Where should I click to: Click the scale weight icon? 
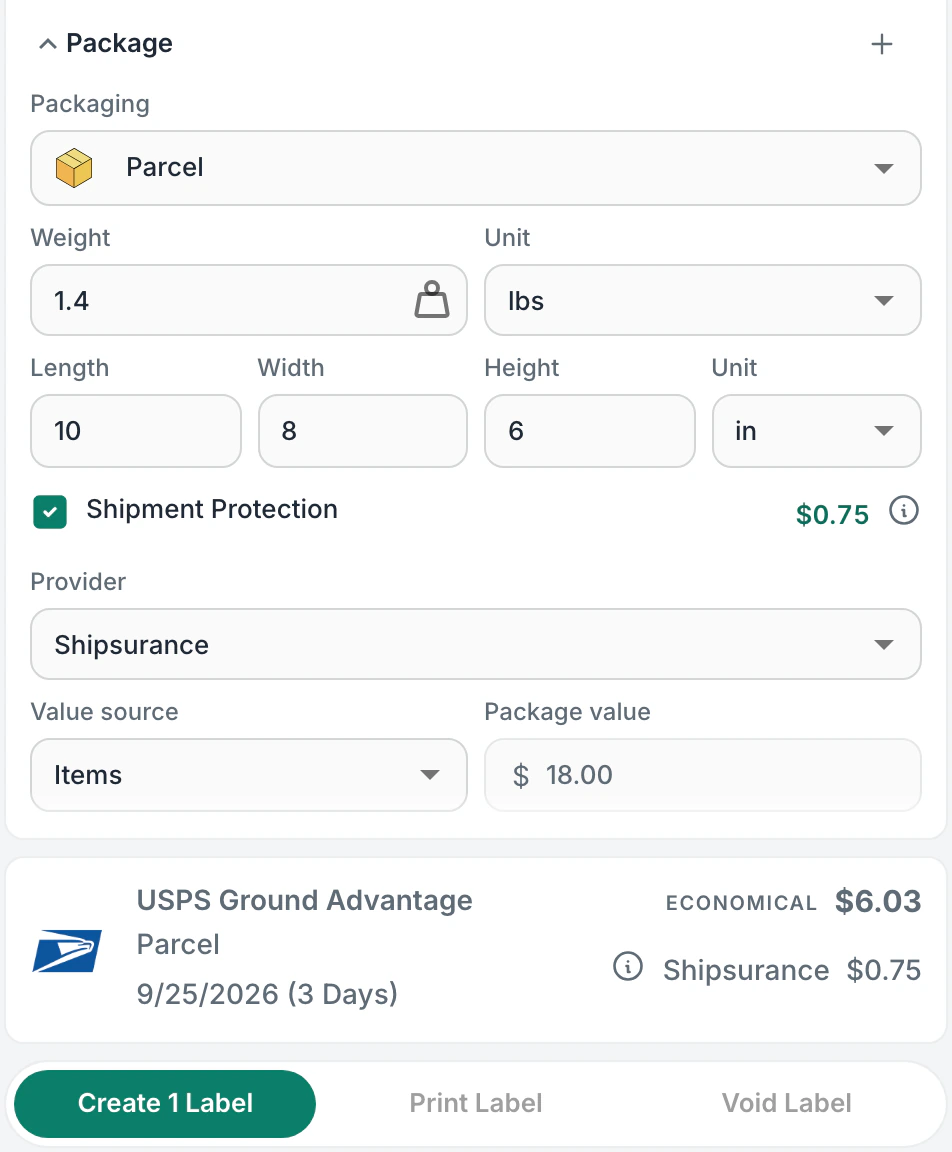click(x=432, y=300)
